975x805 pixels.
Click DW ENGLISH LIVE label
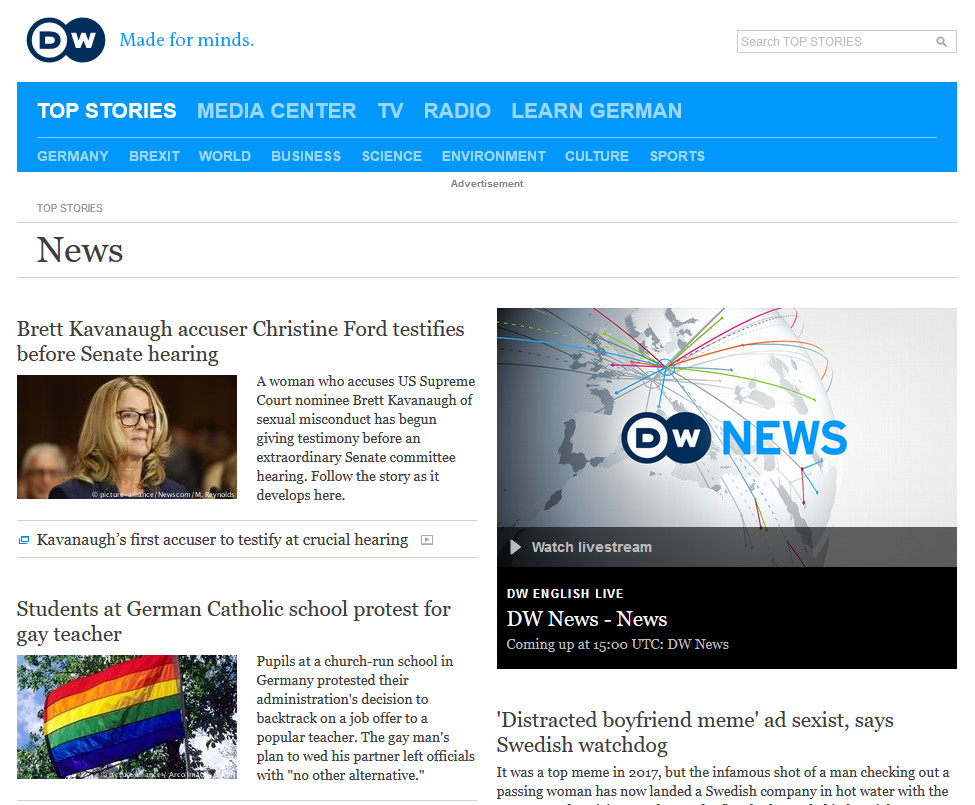tap(565, 594)
